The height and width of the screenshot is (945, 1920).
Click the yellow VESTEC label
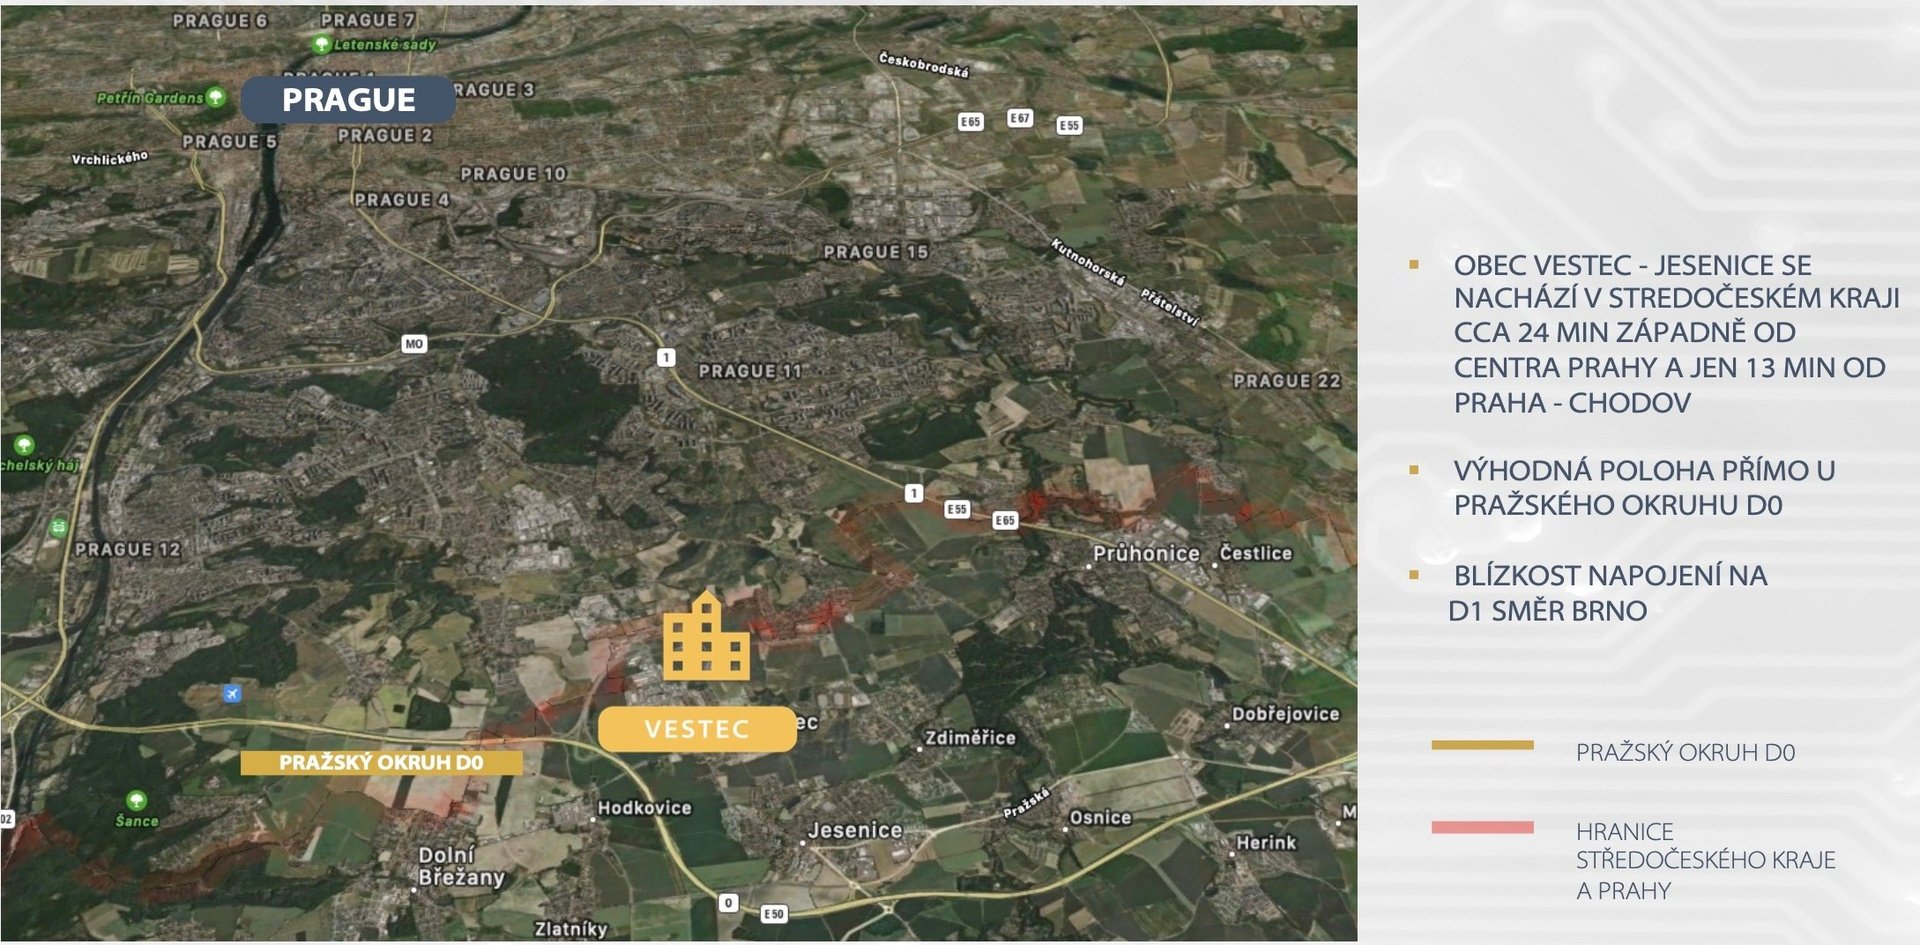pyautogui.click(x=697, y=729)
